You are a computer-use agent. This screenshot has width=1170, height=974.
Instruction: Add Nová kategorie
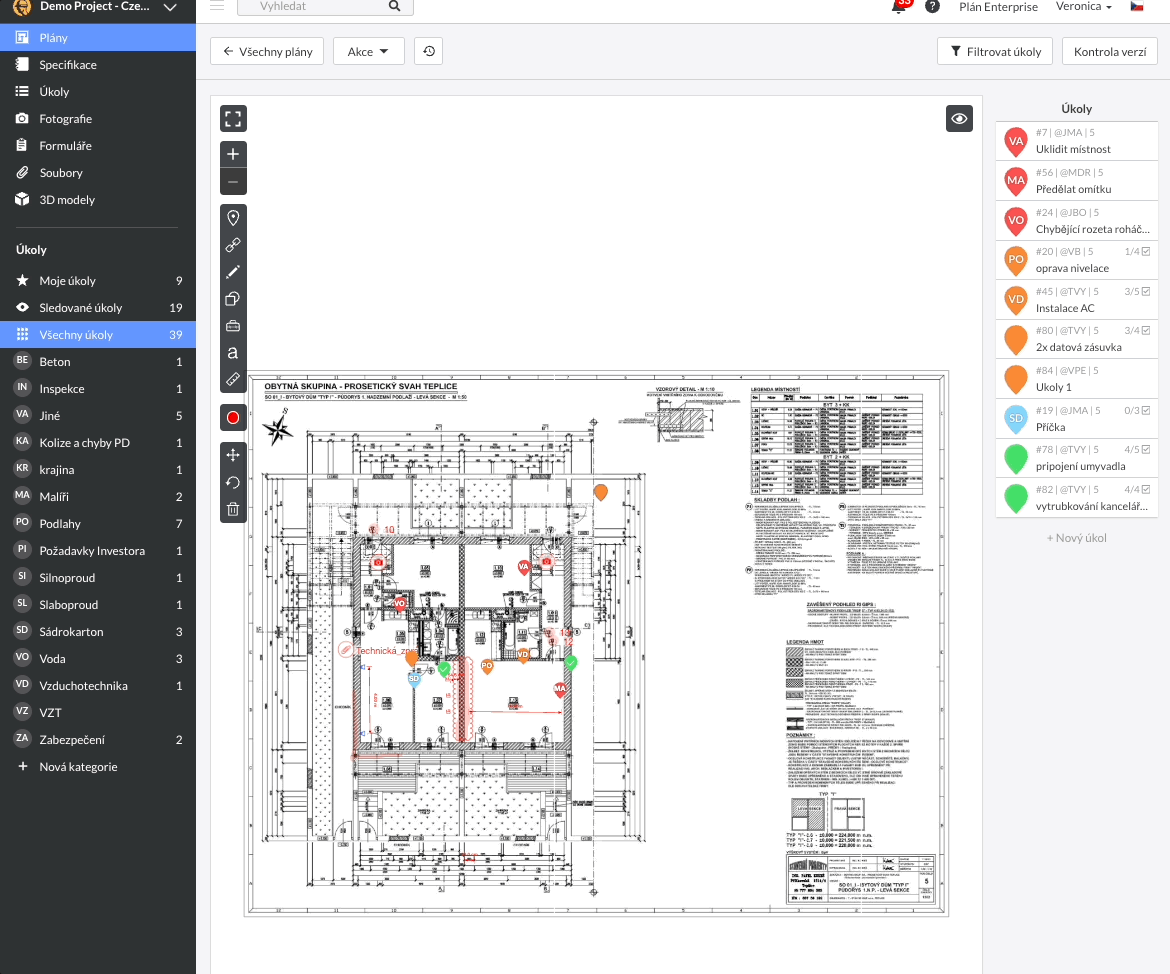click(98, 767)
